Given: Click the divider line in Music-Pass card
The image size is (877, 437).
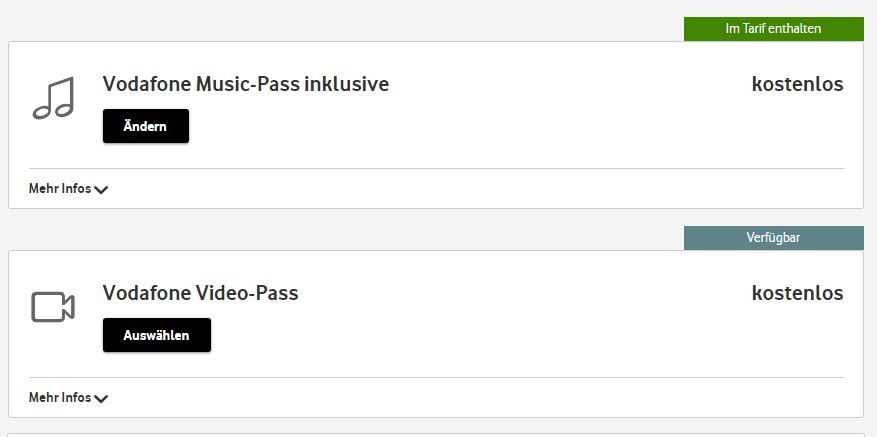Looking at the screenshot, I should 436,168.
